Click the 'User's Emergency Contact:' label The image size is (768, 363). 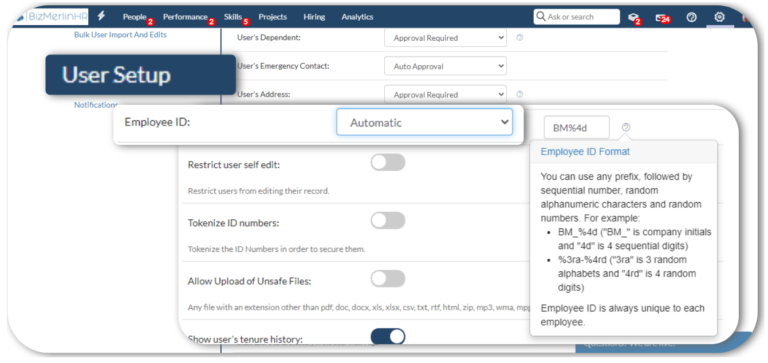[x=283, y=66]
